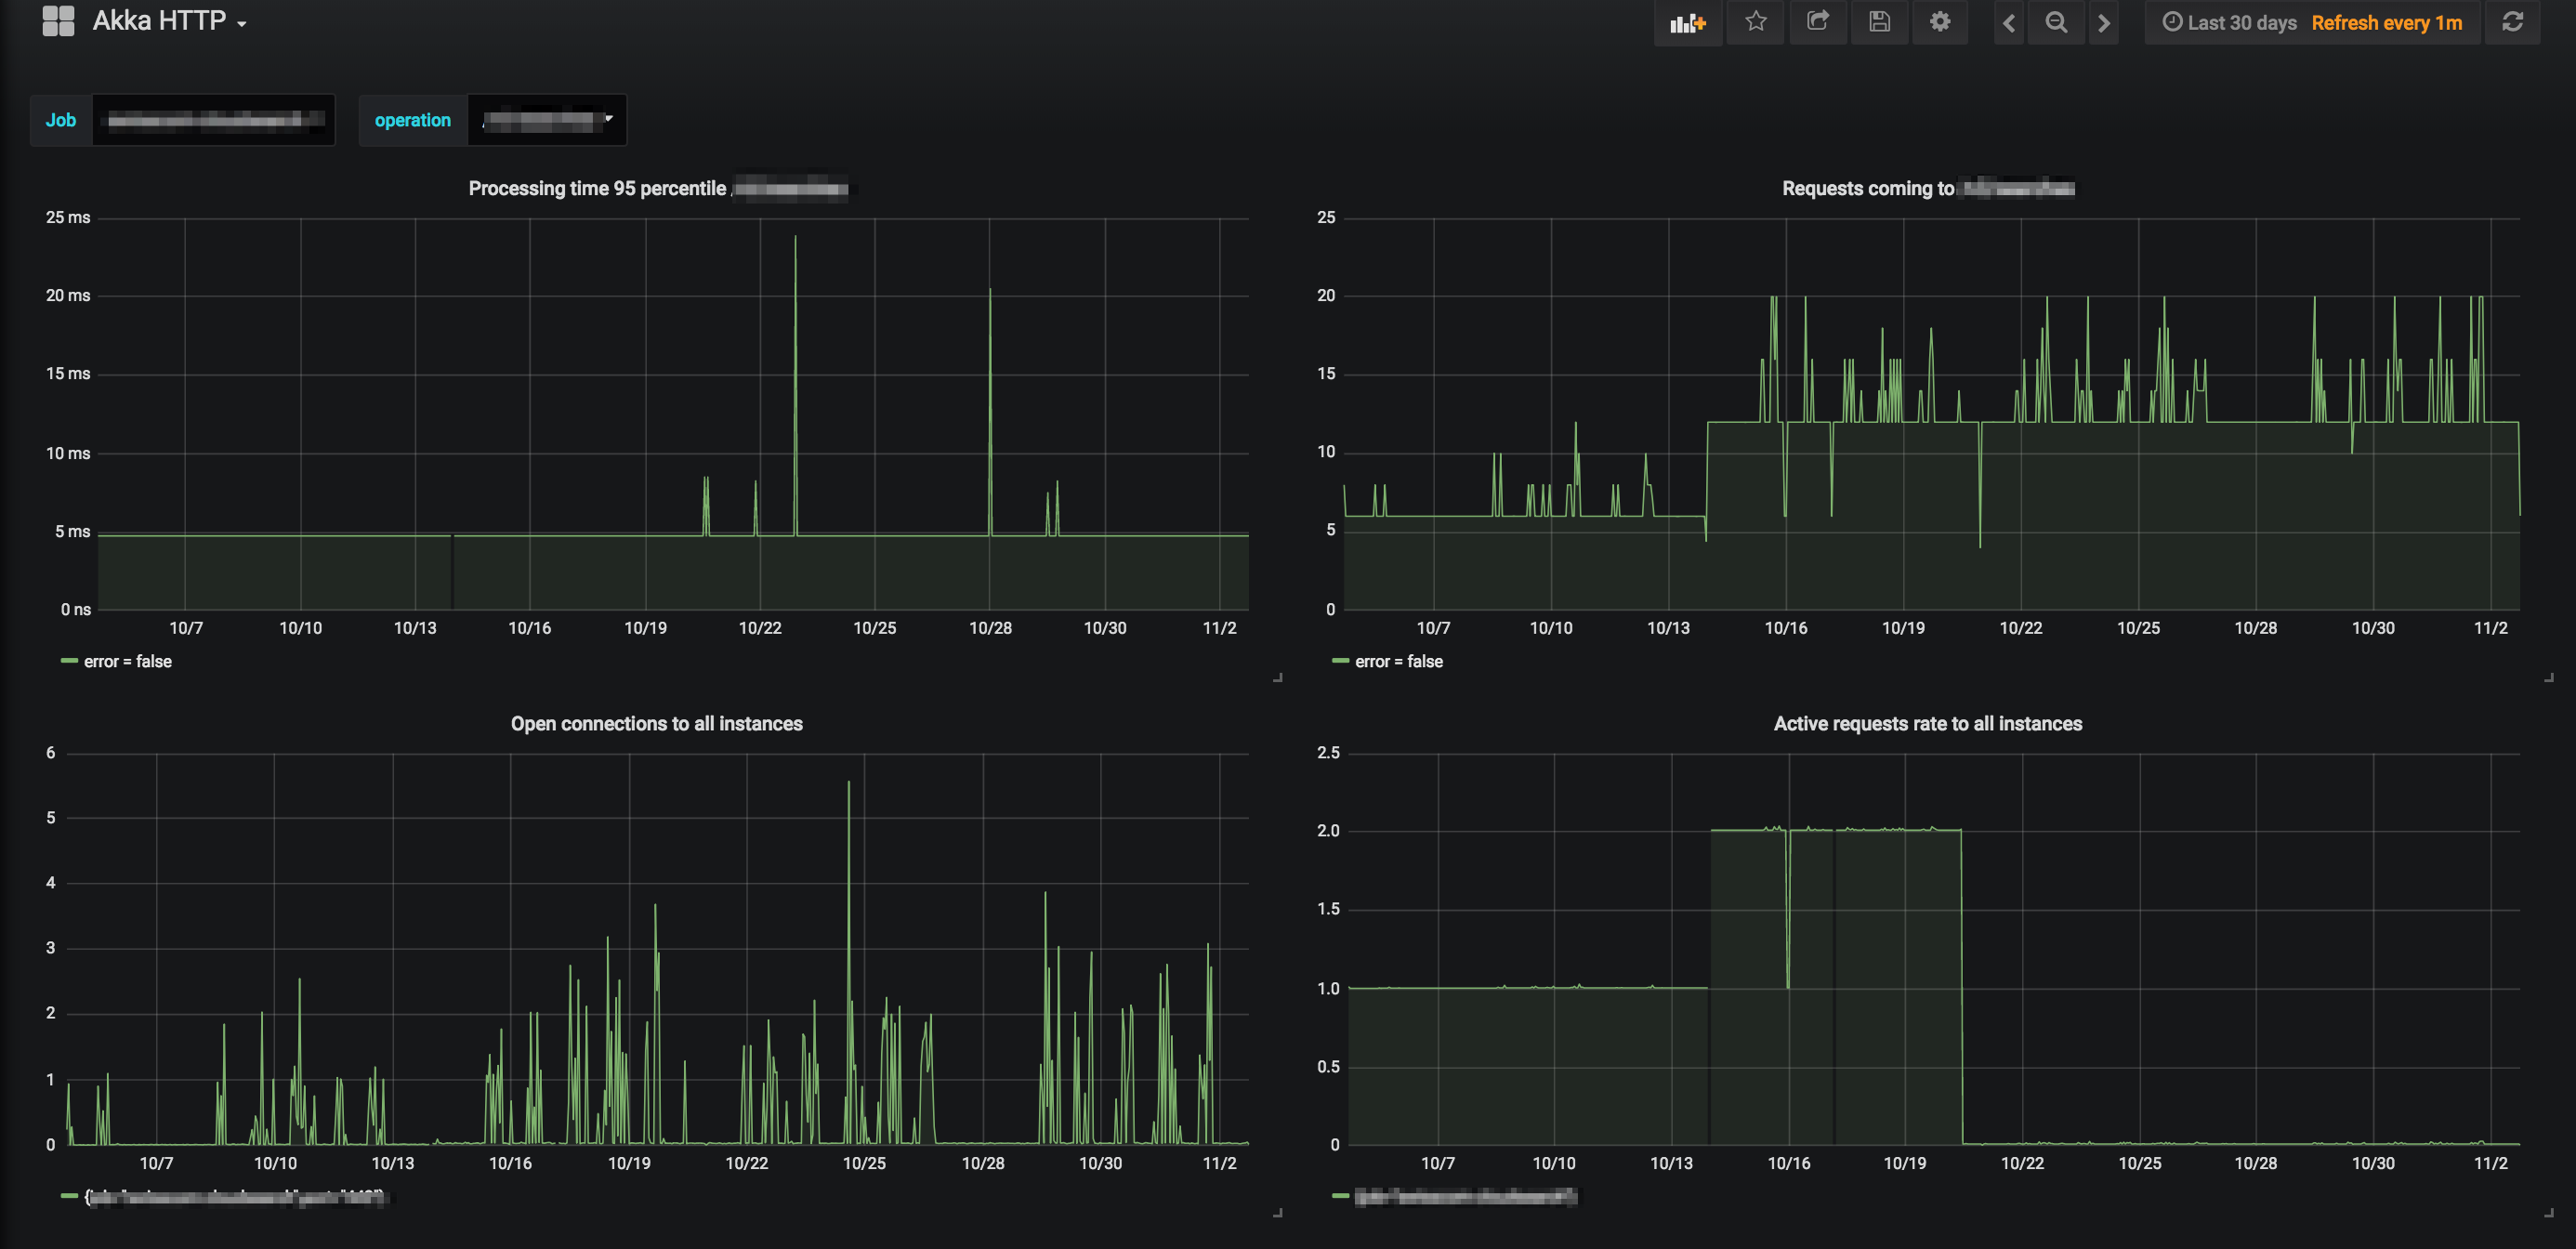Click Active requests rate legend color swatch
The height and width of the screenshot is (1249, 2576).
1340,1196
